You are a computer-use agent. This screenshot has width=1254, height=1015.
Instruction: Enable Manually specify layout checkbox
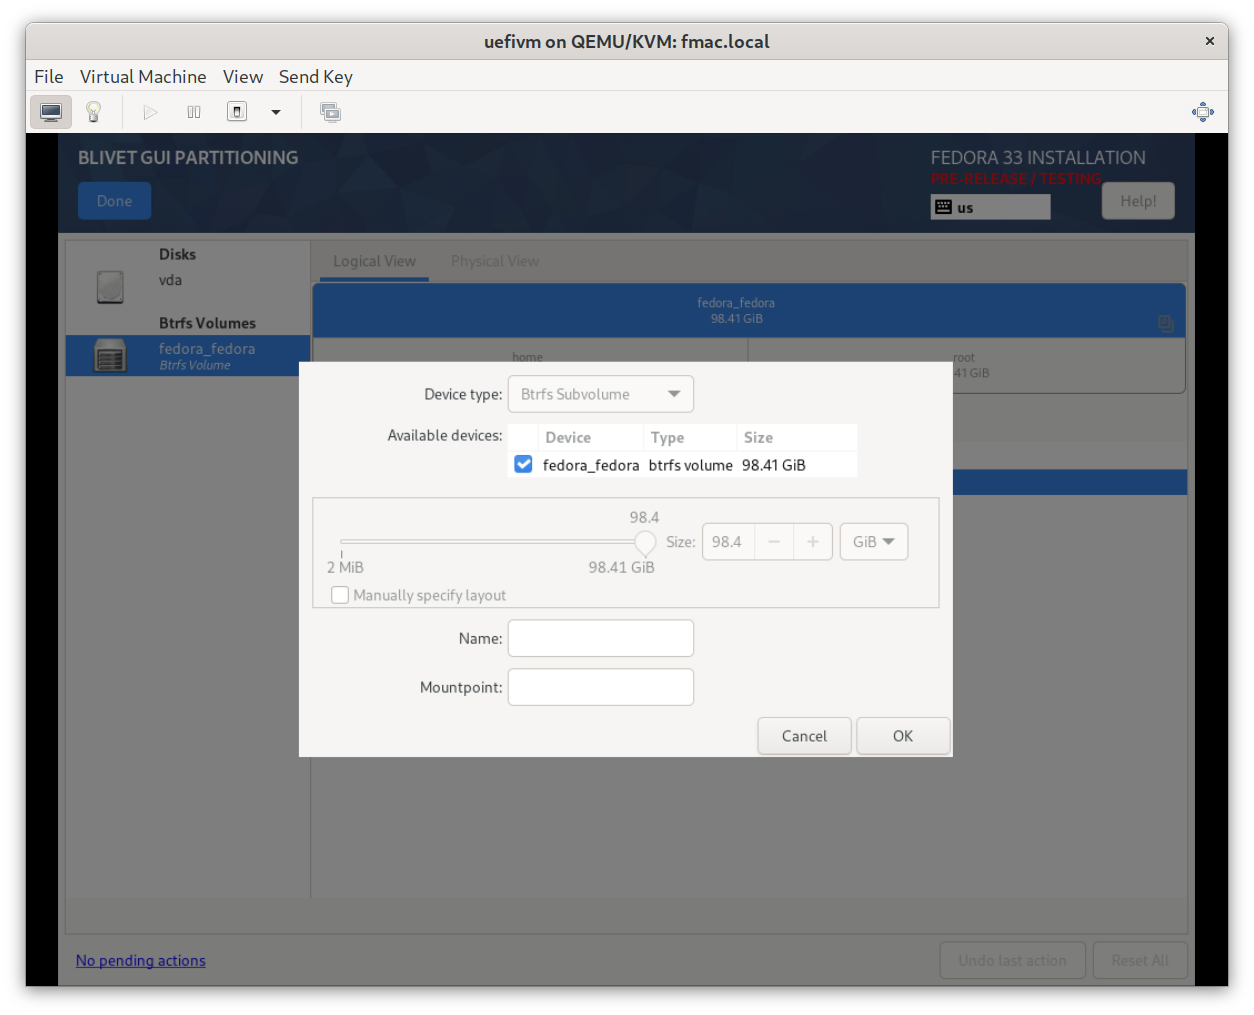click(x=340, y=595)
